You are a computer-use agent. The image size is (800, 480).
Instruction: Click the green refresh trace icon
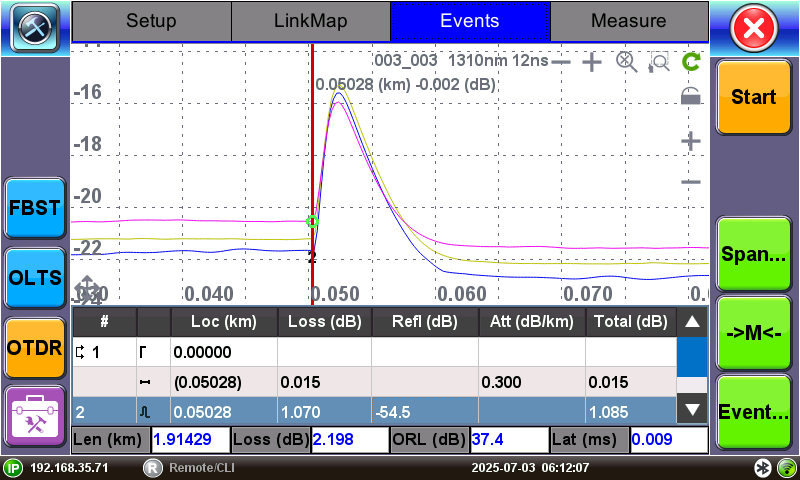tap(691, 62)
